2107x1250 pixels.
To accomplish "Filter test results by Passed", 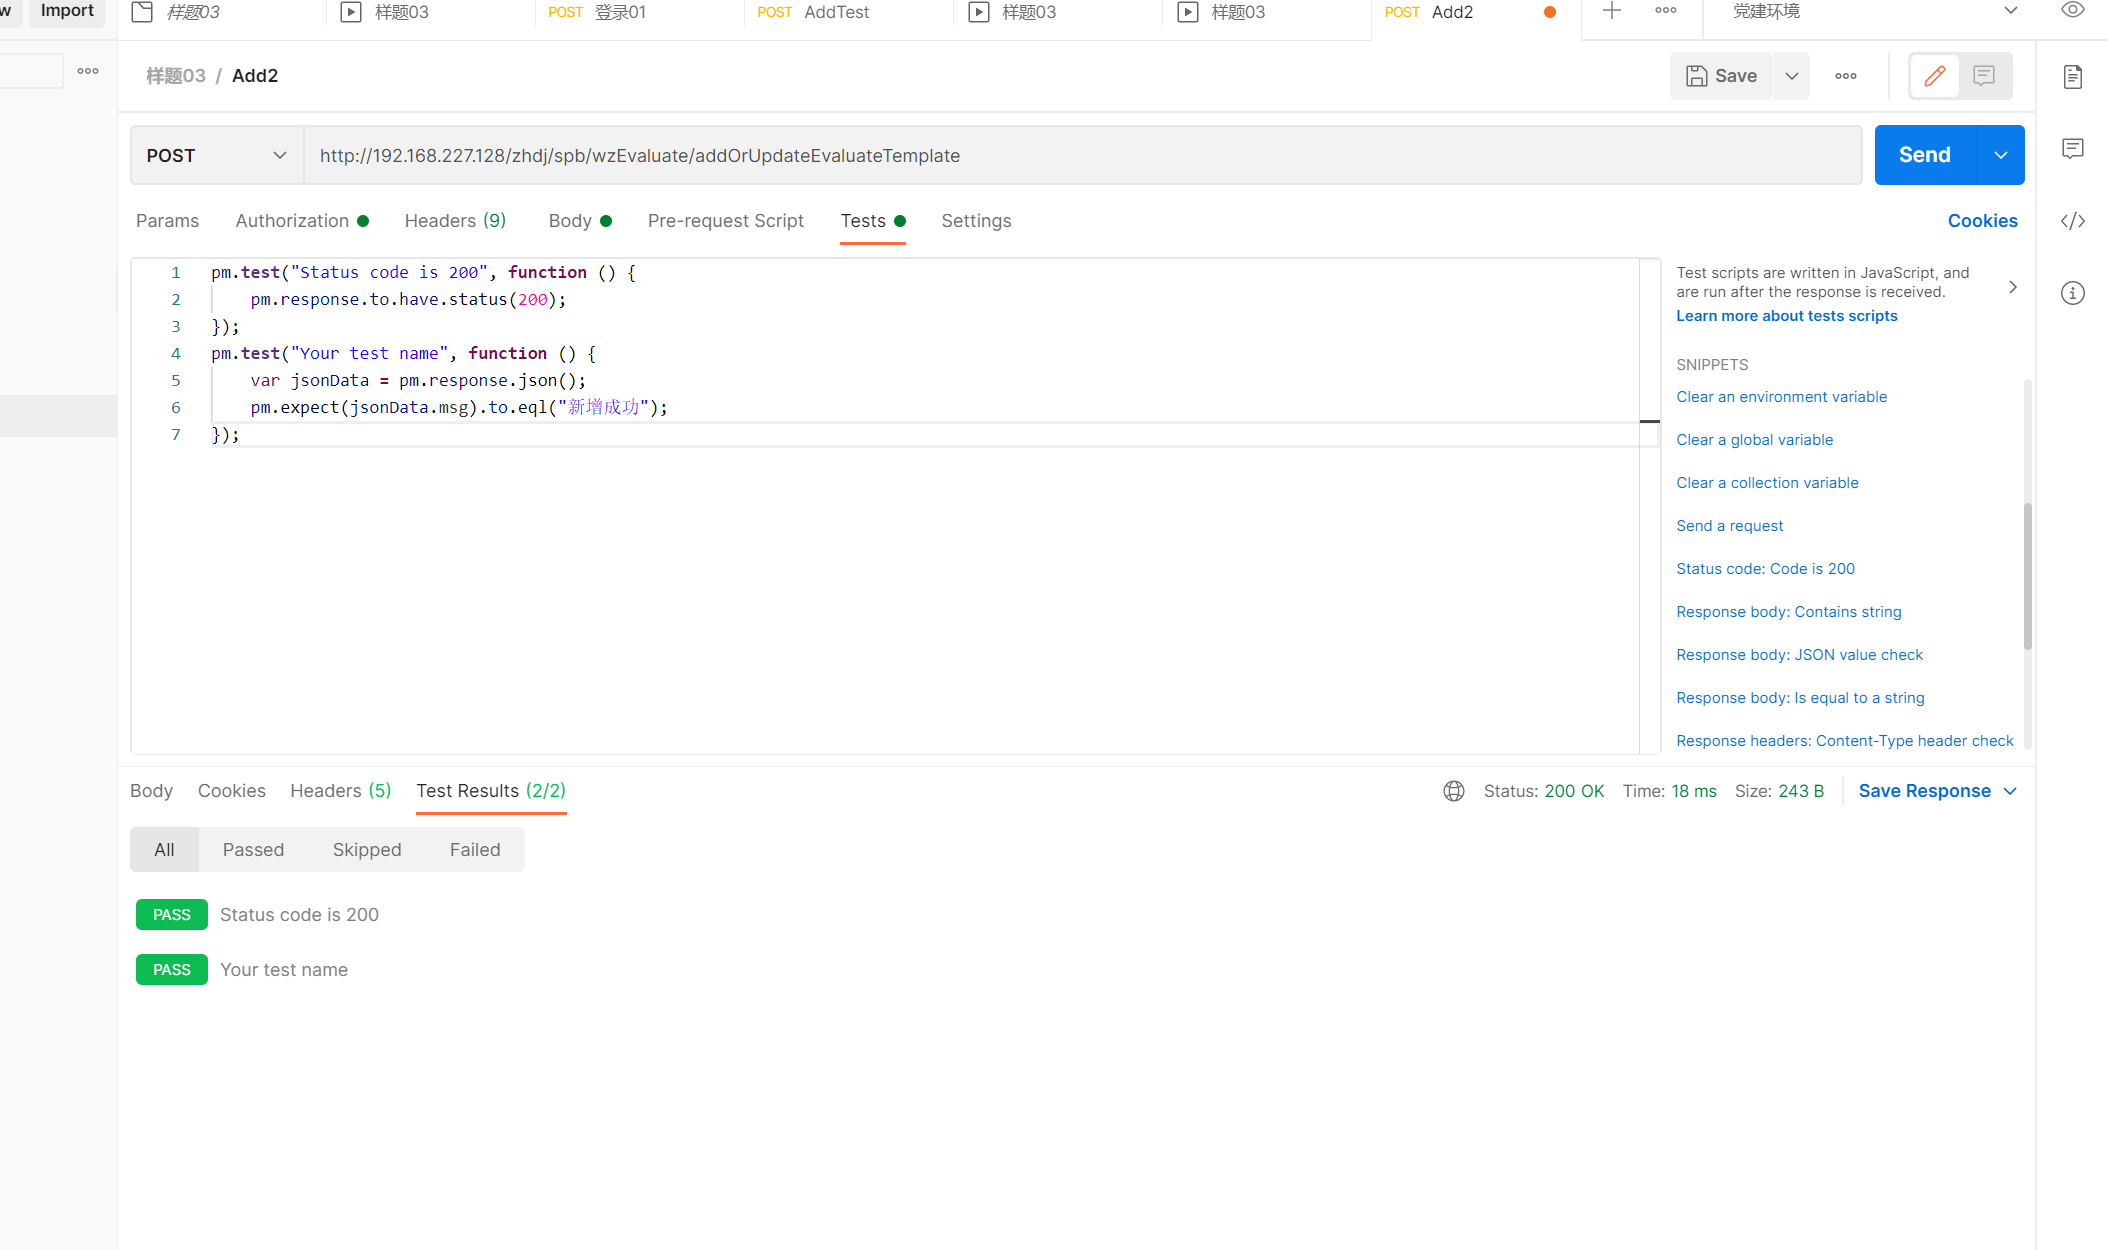I will point(253,850).
